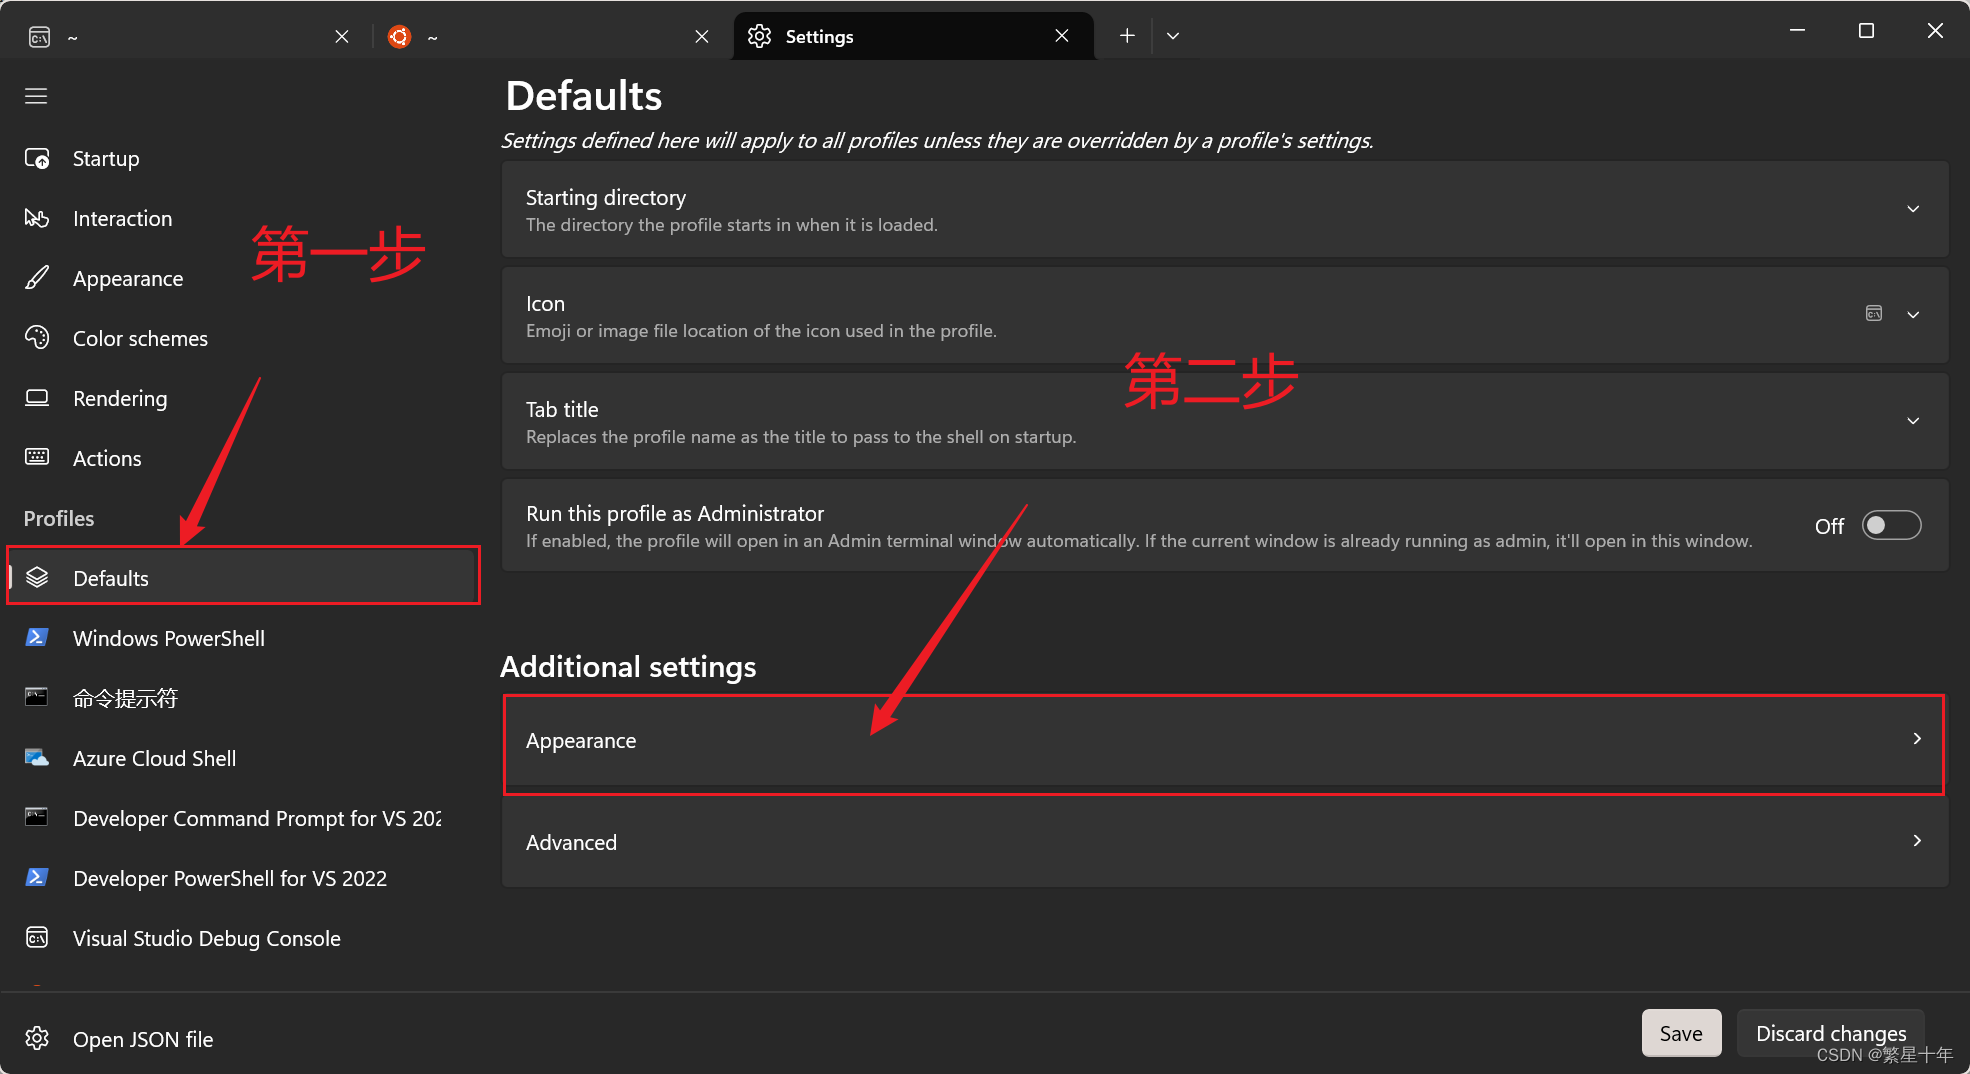Maximize the terminal window
Viewport: 1970px width, 1074px height.
pos(1866,31)
